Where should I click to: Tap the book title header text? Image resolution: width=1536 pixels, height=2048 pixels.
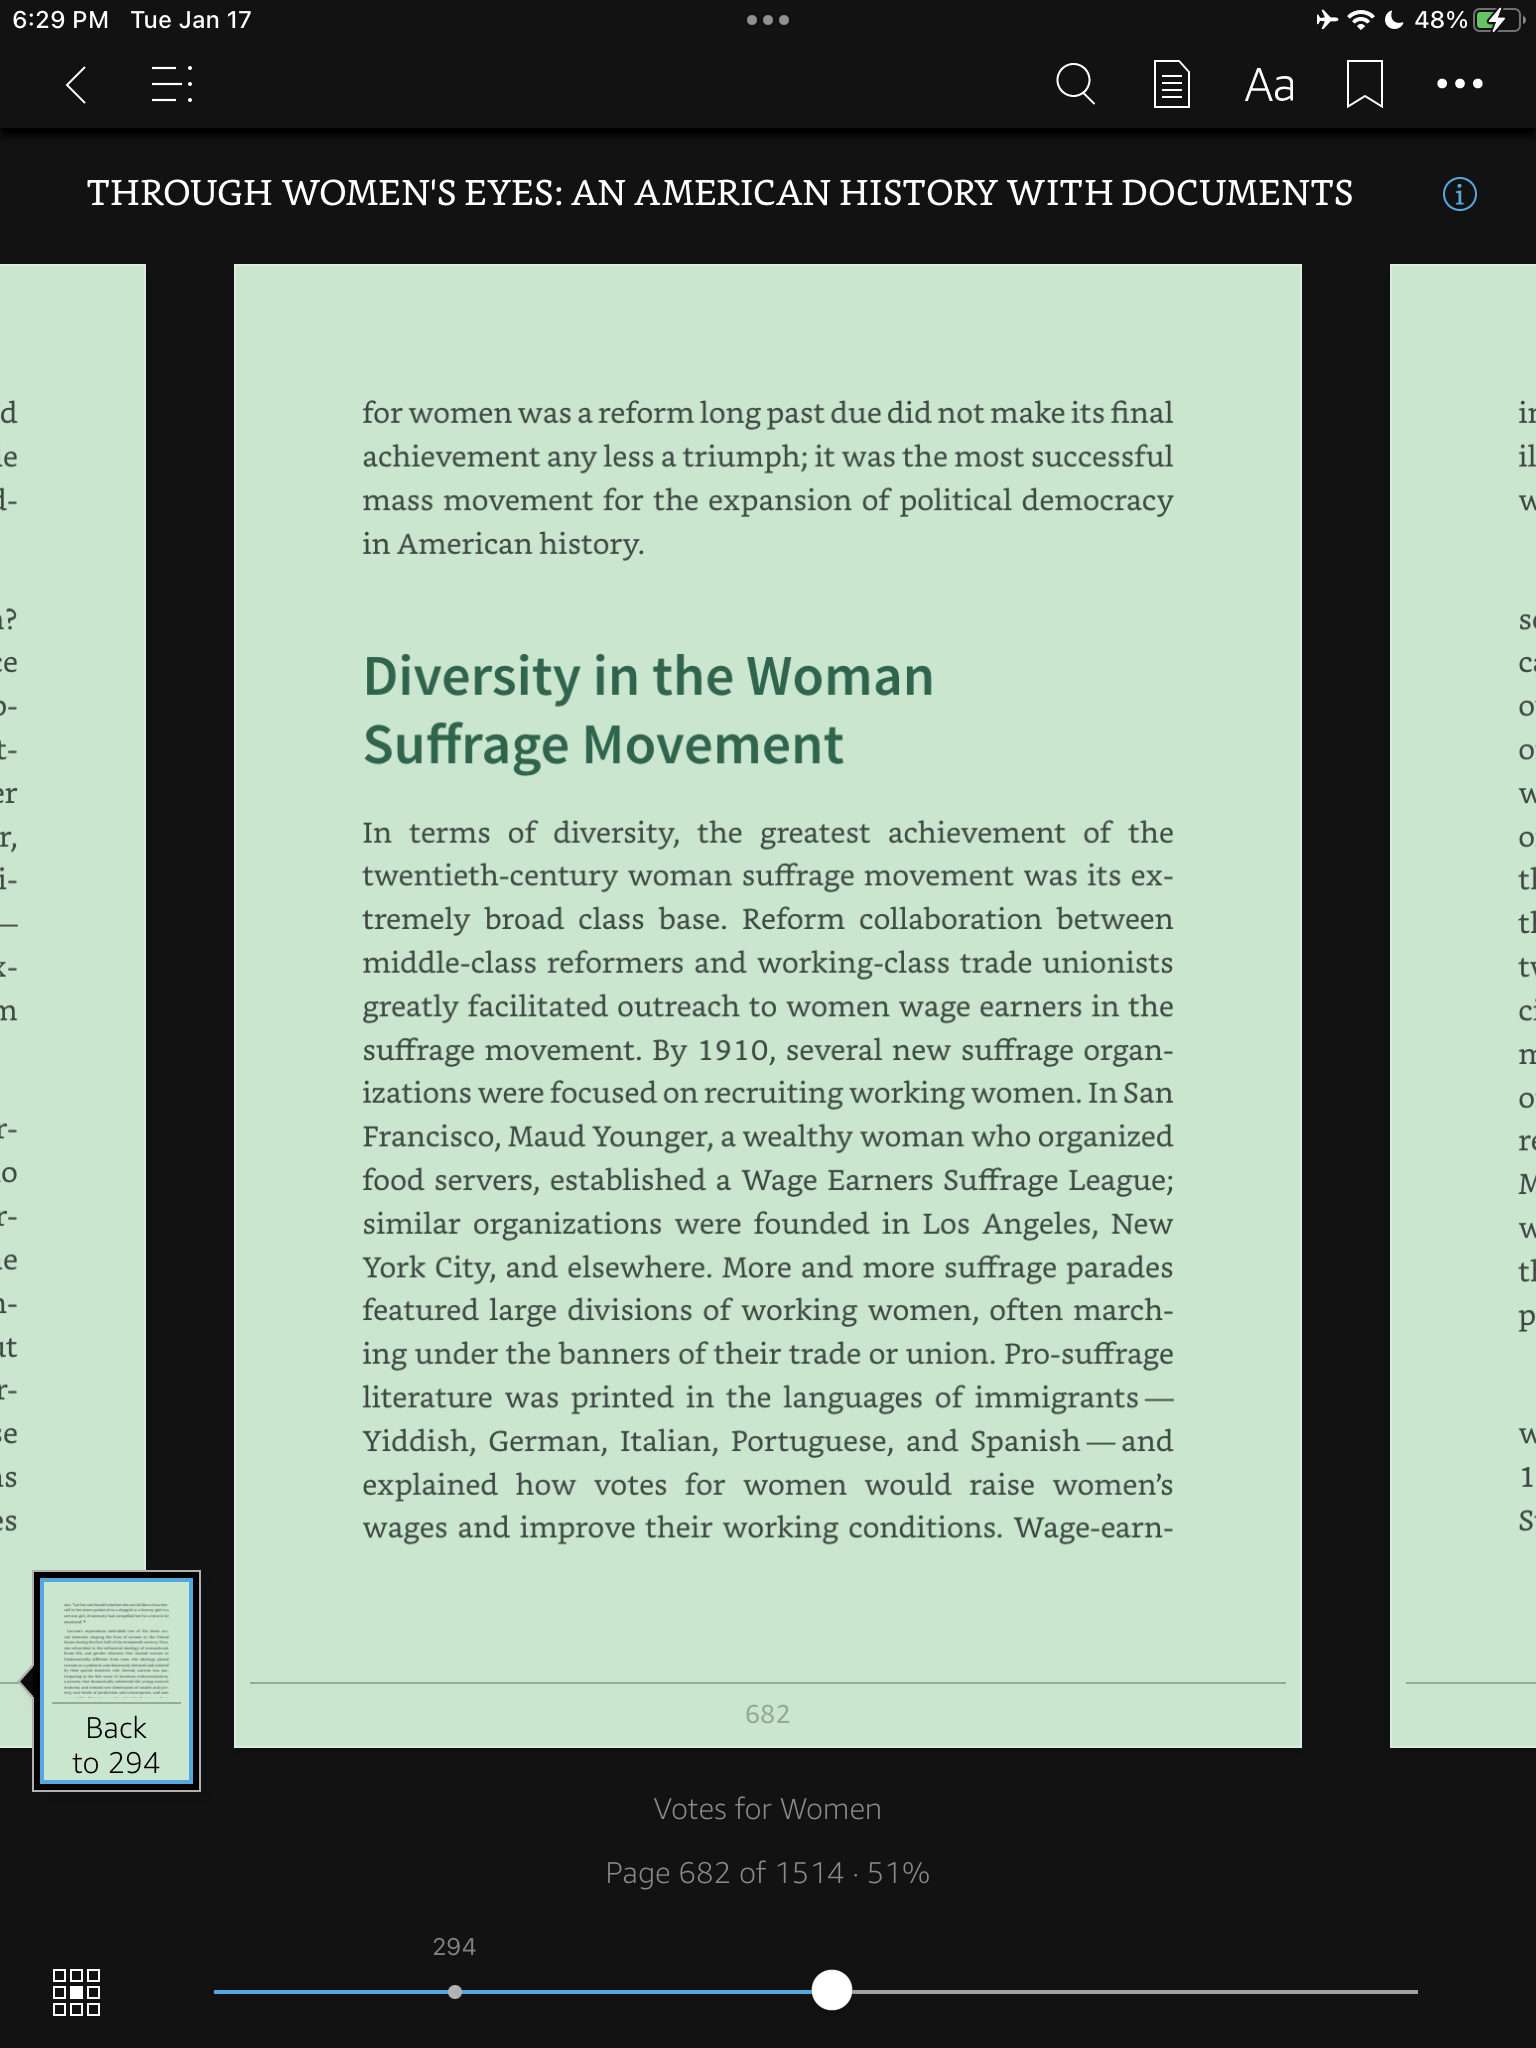tap(720, 193)
